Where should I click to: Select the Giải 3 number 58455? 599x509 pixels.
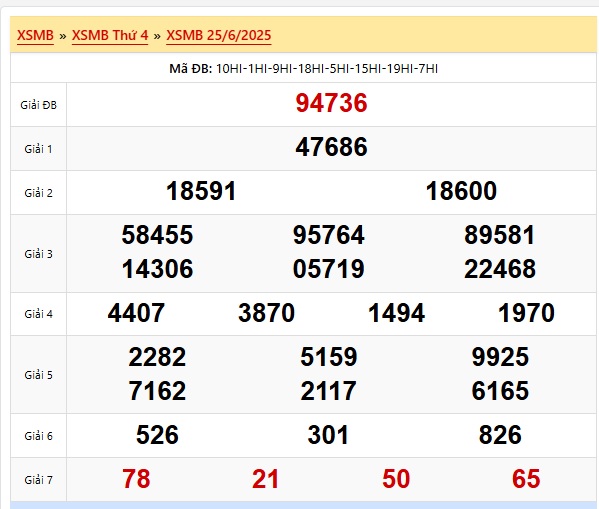157,235
